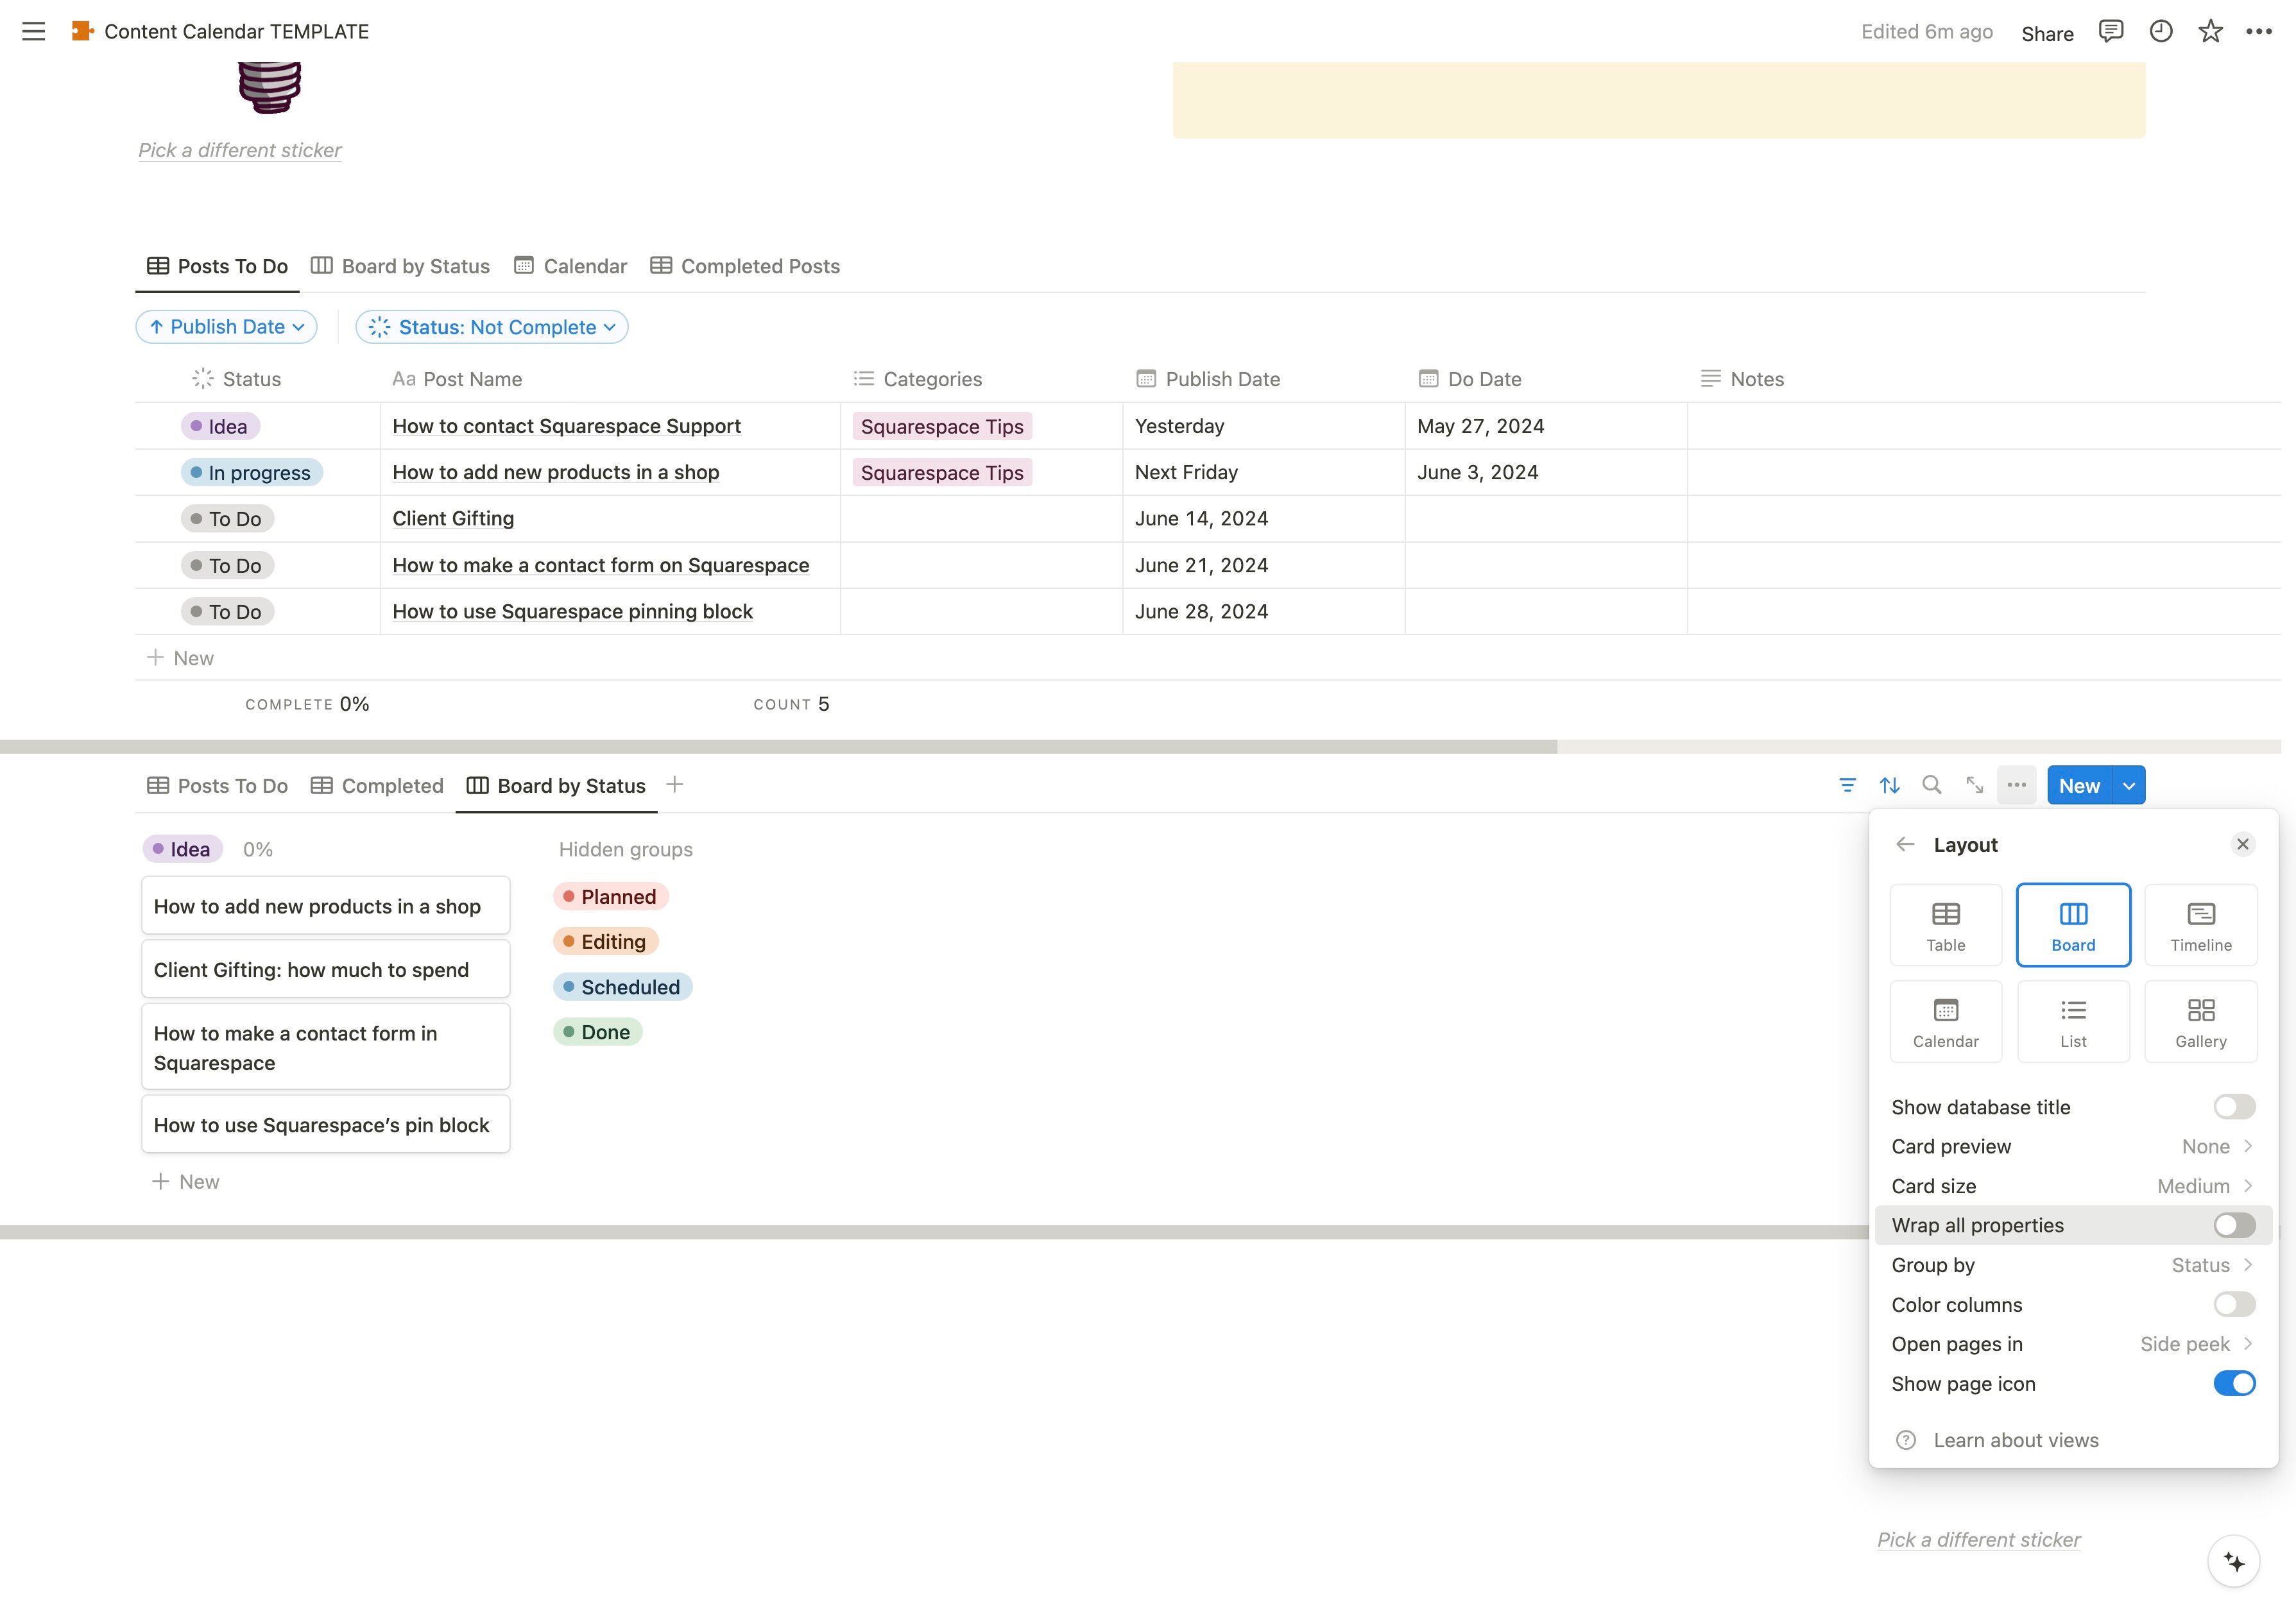
Task: Open the sidebar hamburger menu
Action: pyautogui.click(x=33, y=31)
